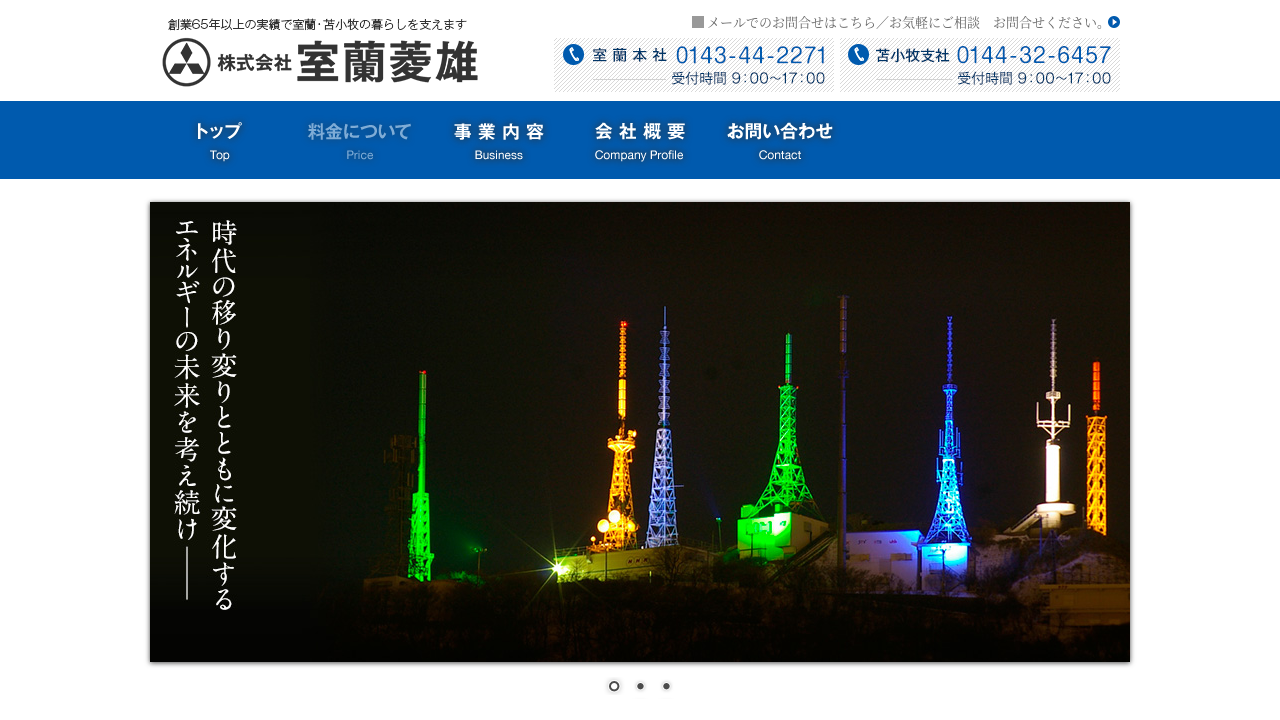Click the vertical slogan text on the slide

tap(205, 410)
